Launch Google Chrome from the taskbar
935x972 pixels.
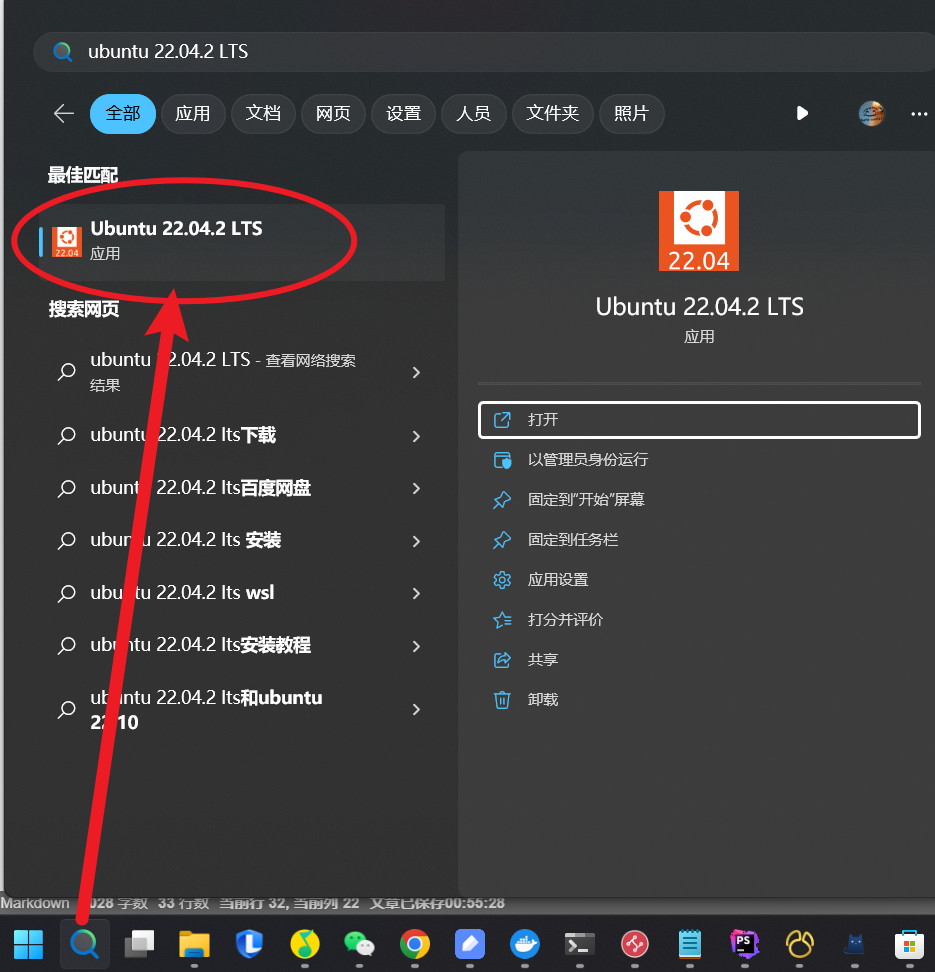click(x=414, y=944)
